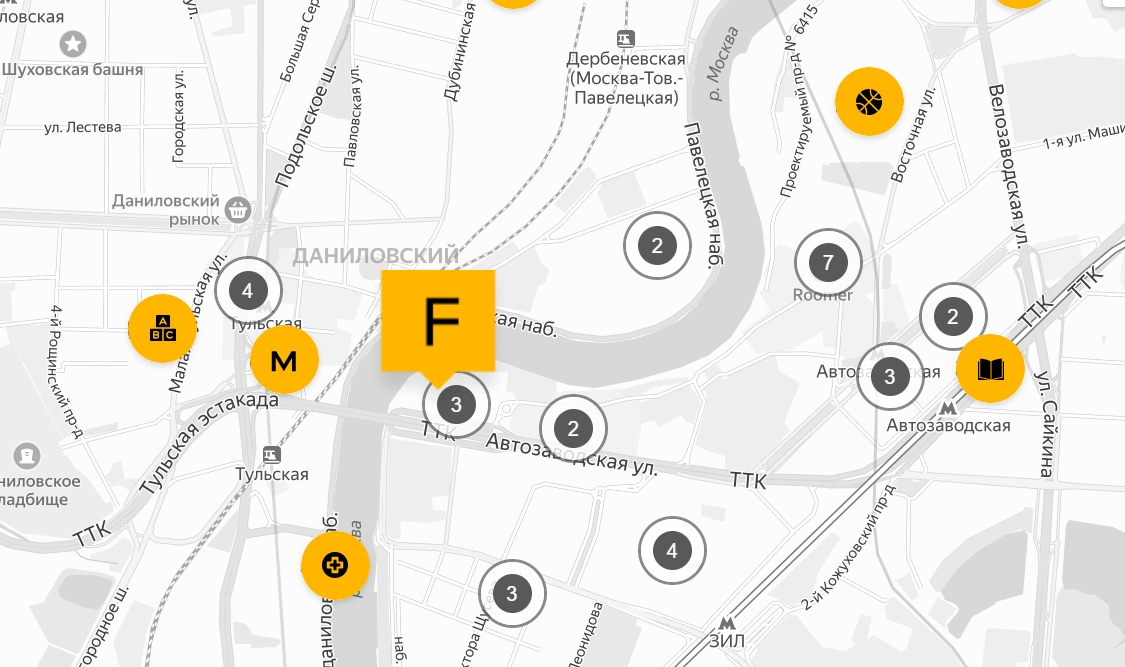Click the Шуховская башня star icon
The height and width of the screenshot is (667, 1125).
[x=72, y=44]
